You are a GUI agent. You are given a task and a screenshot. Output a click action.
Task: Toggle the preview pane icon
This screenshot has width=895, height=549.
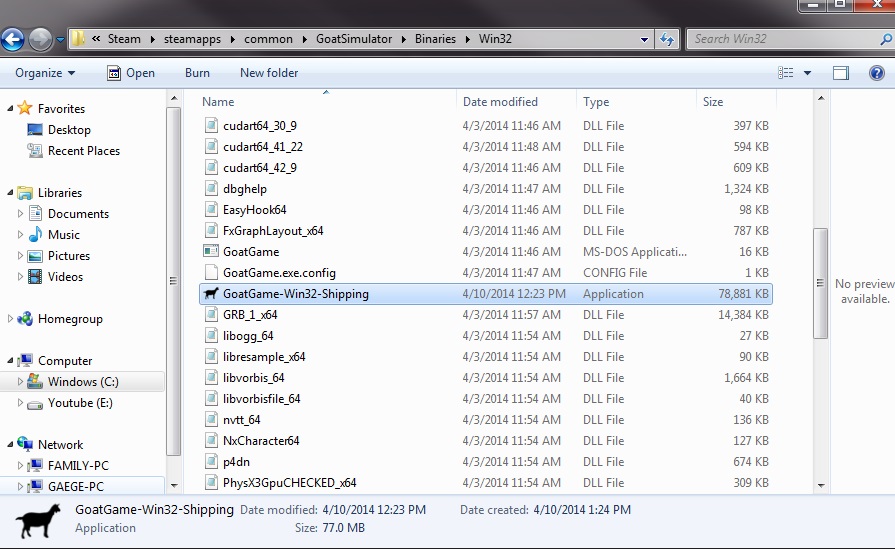(x=841, y=73)
